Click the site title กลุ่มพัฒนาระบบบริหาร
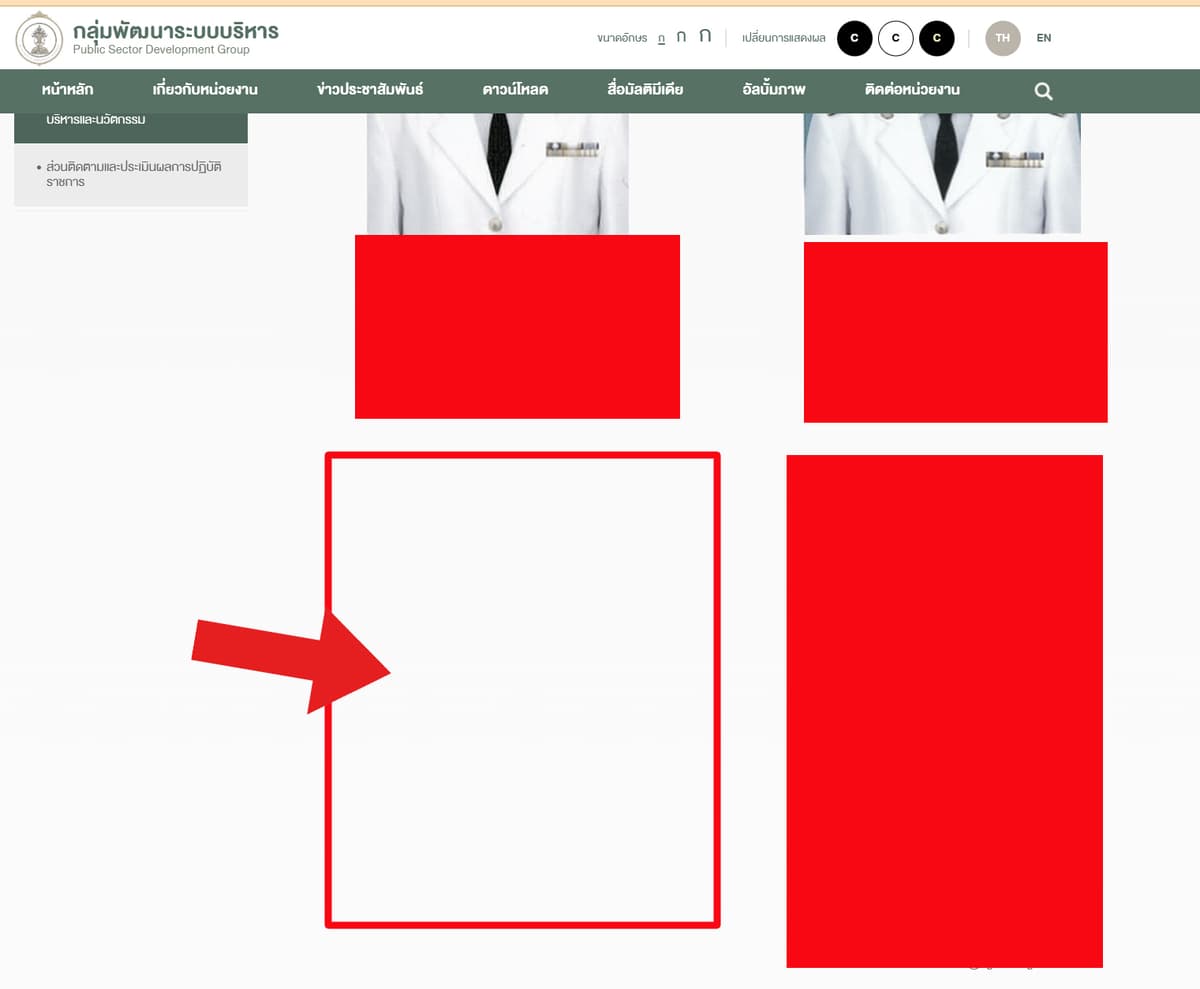Screen dimensions: 1200x989 click(x=176, y=30)
